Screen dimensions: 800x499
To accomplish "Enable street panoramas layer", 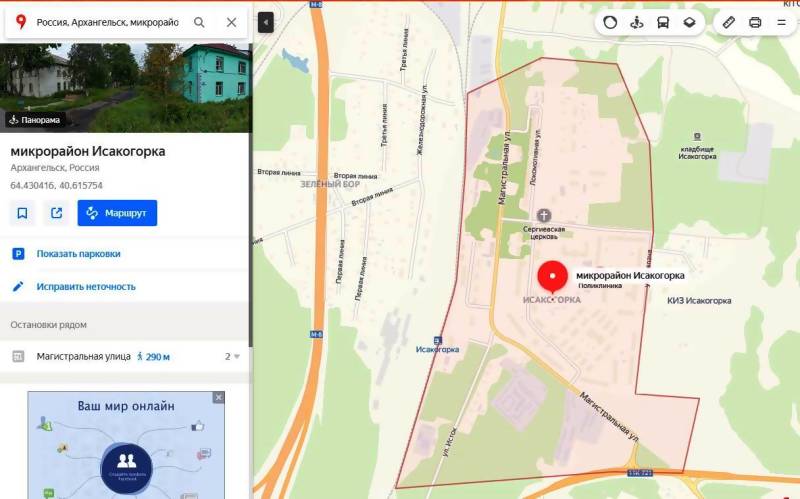I will (636, 22).
